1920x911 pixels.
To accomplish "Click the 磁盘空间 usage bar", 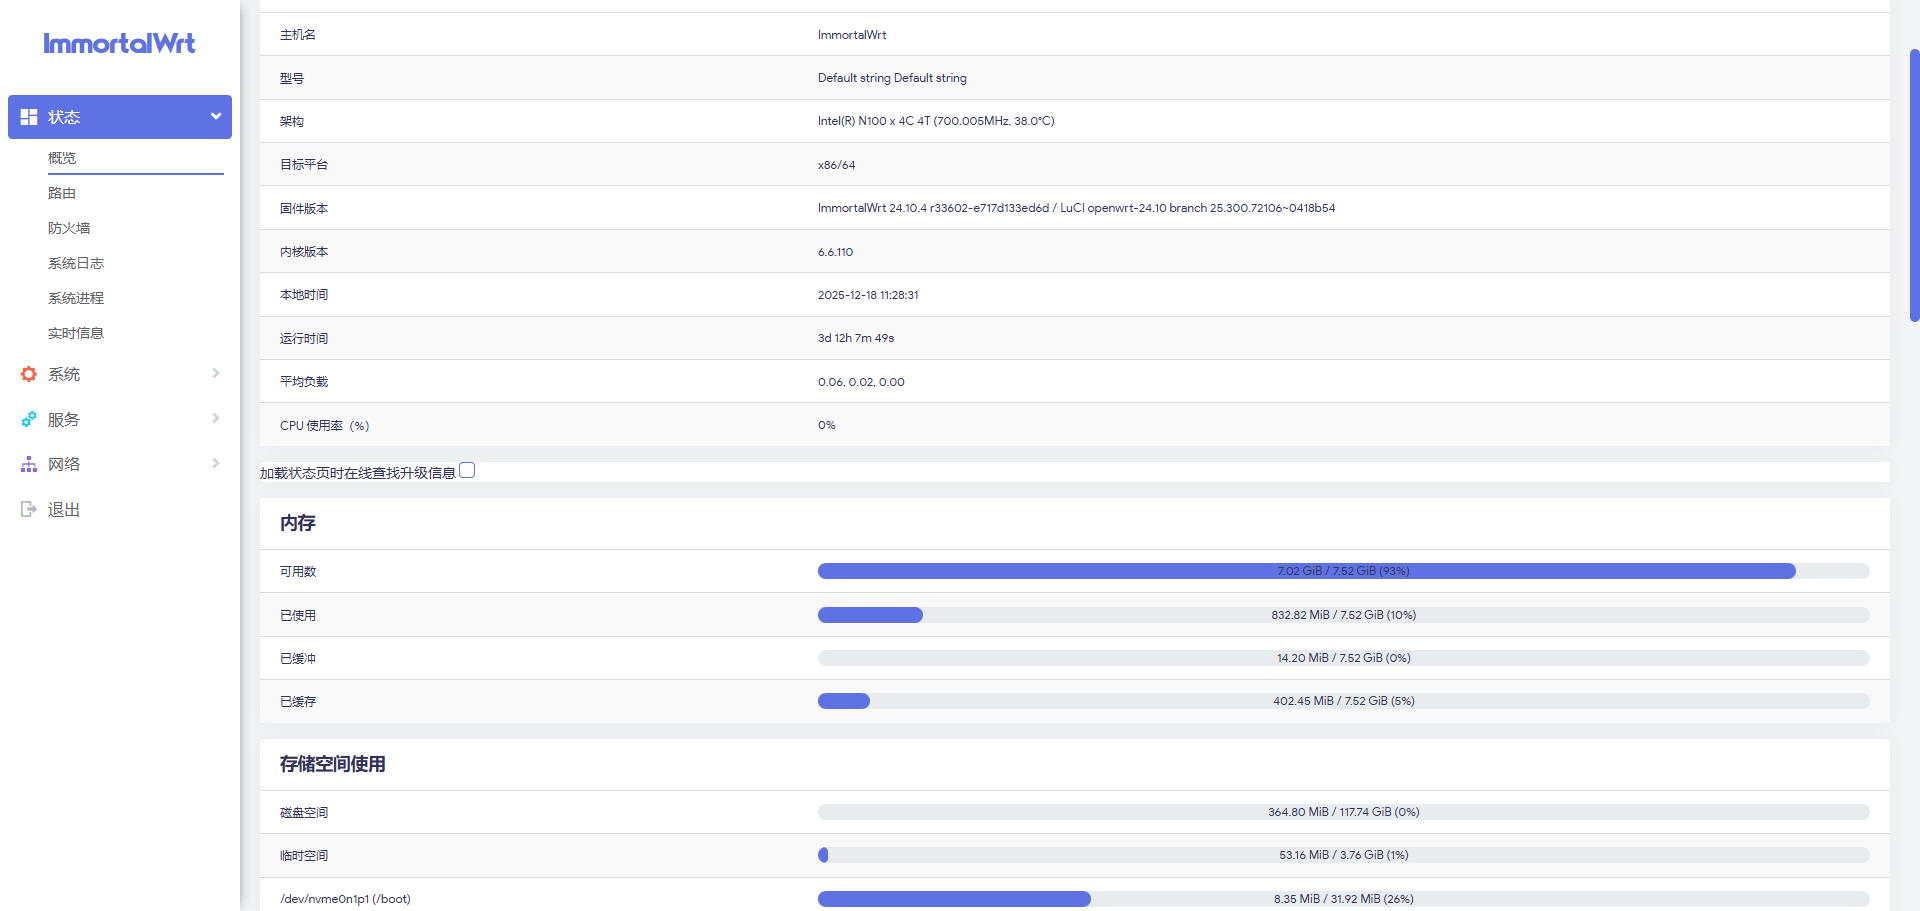I will pyautogui.click(x=1343, y=812).
